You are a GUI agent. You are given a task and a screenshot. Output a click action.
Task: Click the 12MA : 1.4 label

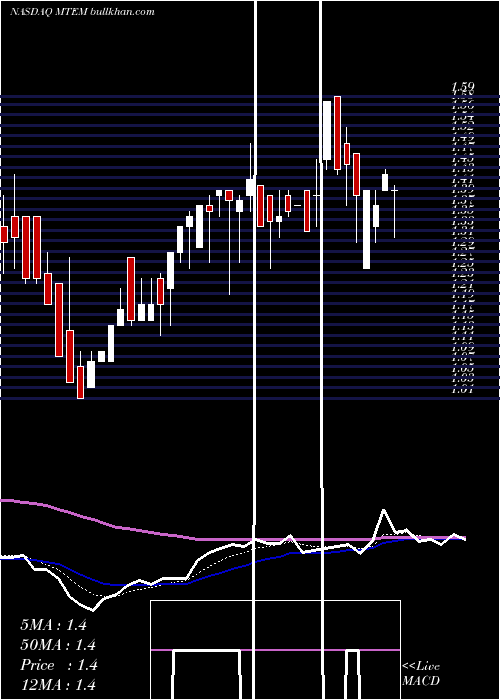(x=58, y=685)
